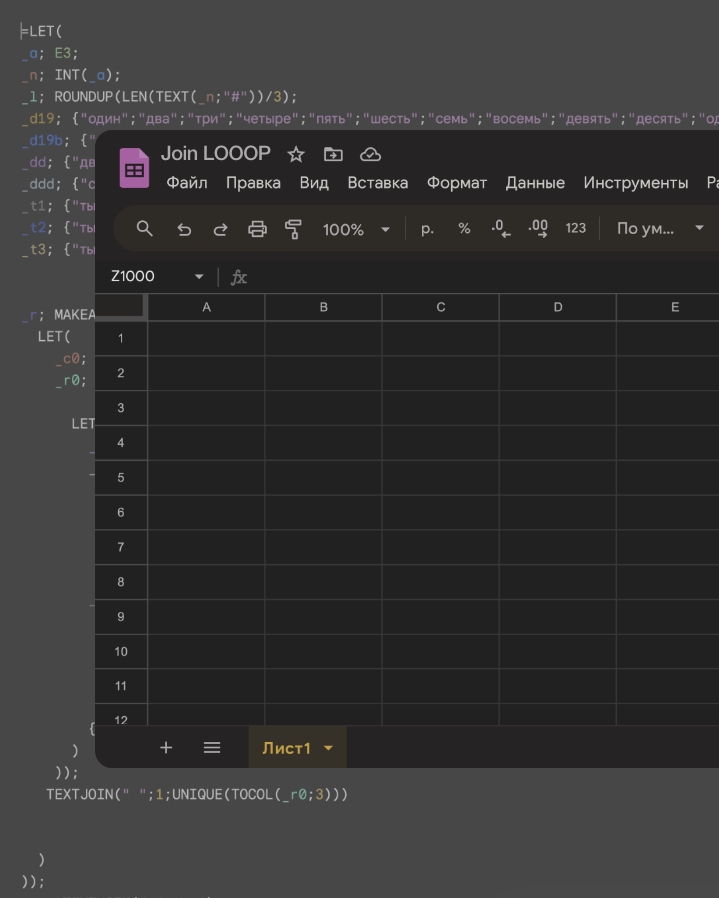Select column E header
Image resolution: width=719 pixels, height=898 pixels.
click(668, 307)
